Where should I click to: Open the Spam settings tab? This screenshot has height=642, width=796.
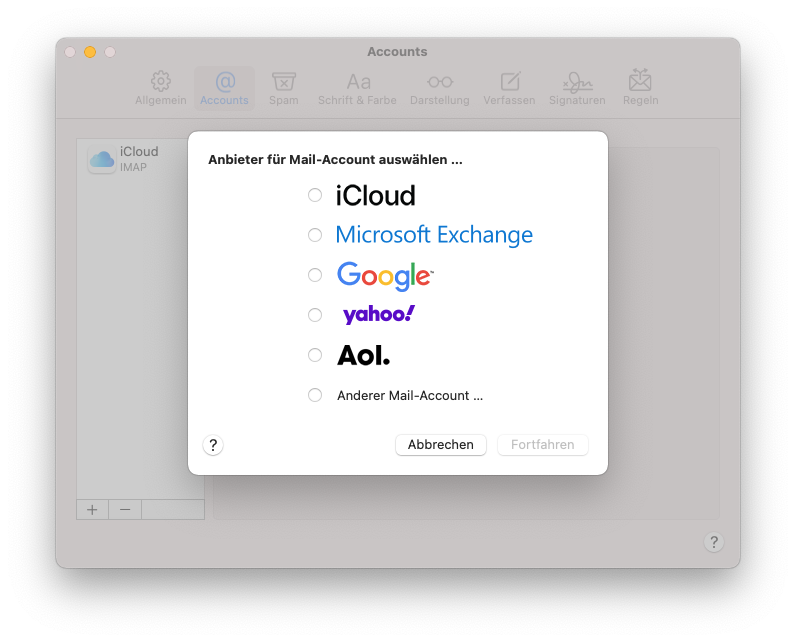coord(284,88)
